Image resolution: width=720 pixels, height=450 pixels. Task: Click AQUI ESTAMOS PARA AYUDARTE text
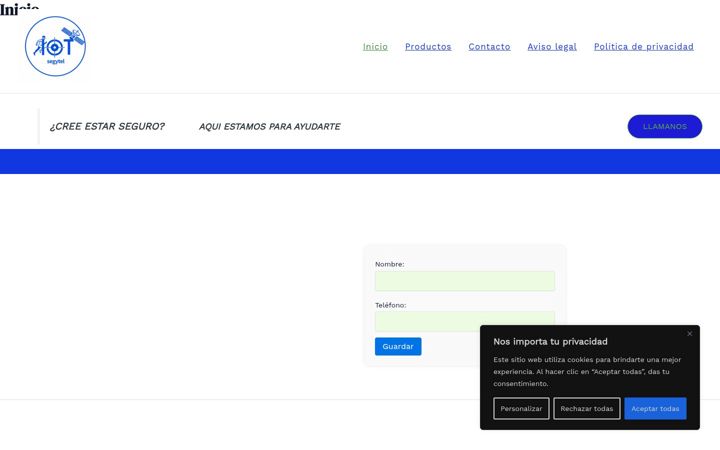(270, 126)
